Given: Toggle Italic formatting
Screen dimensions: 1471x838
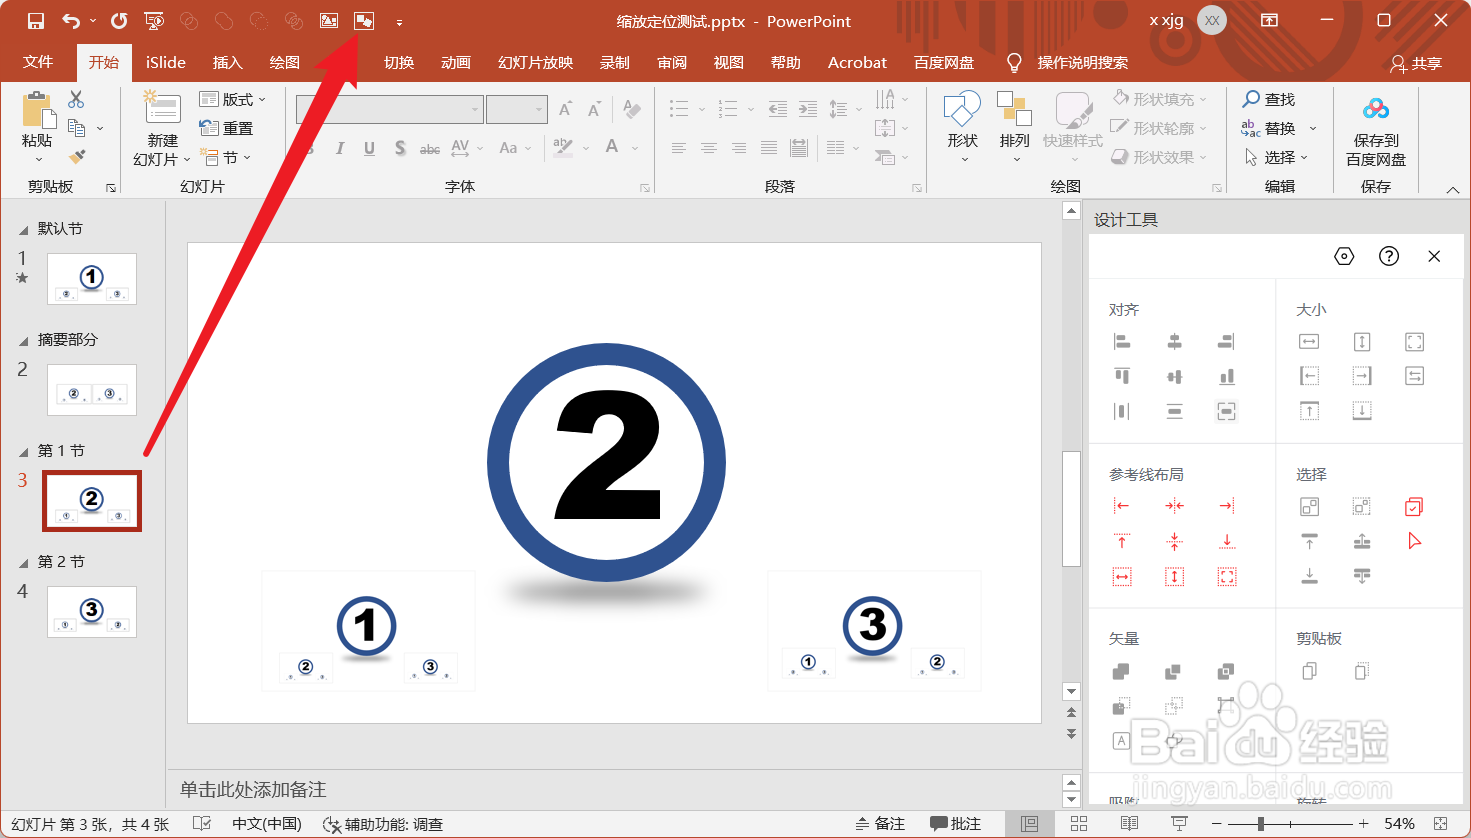Looking at the screenshot, I should tap(340, 148).
